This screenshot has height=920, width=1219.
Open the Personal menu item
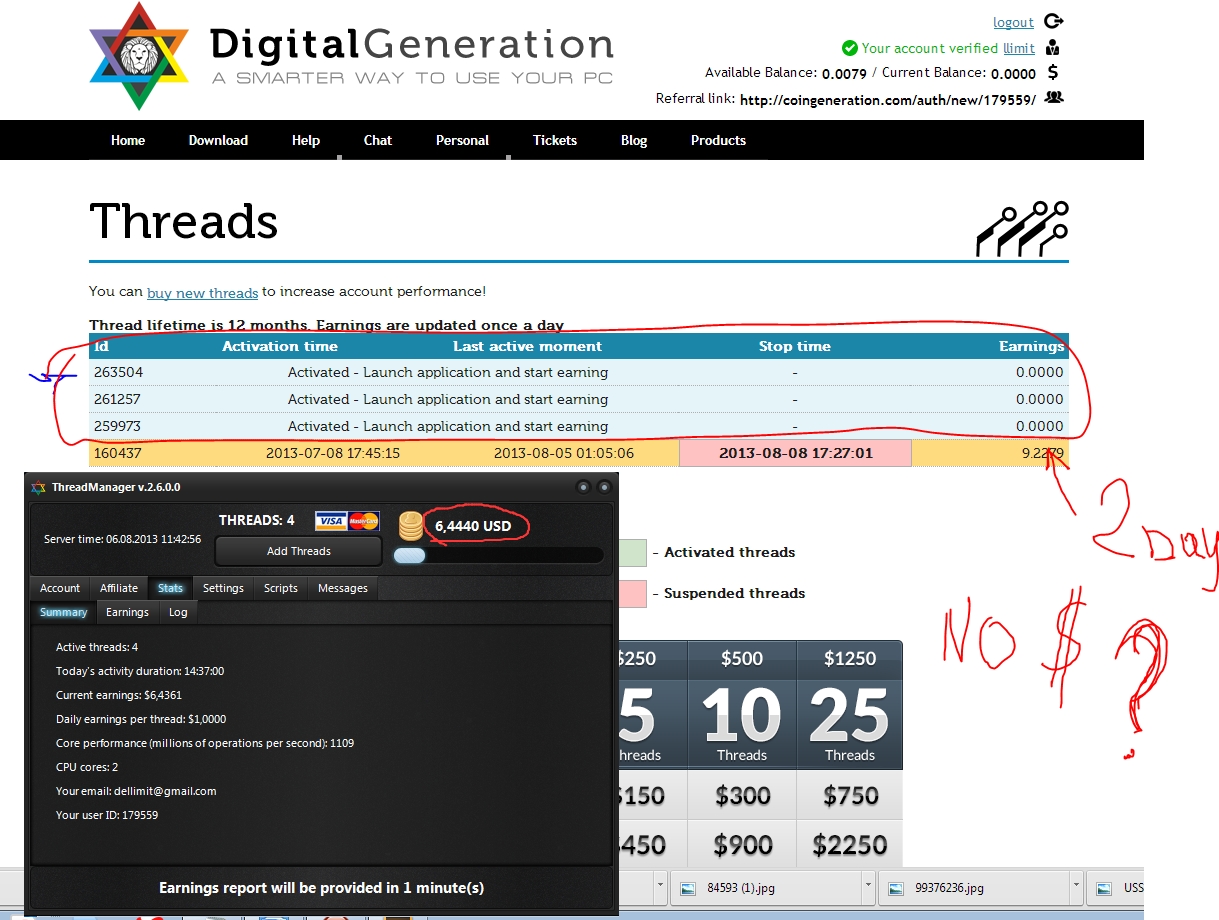[x=462, y=140]
